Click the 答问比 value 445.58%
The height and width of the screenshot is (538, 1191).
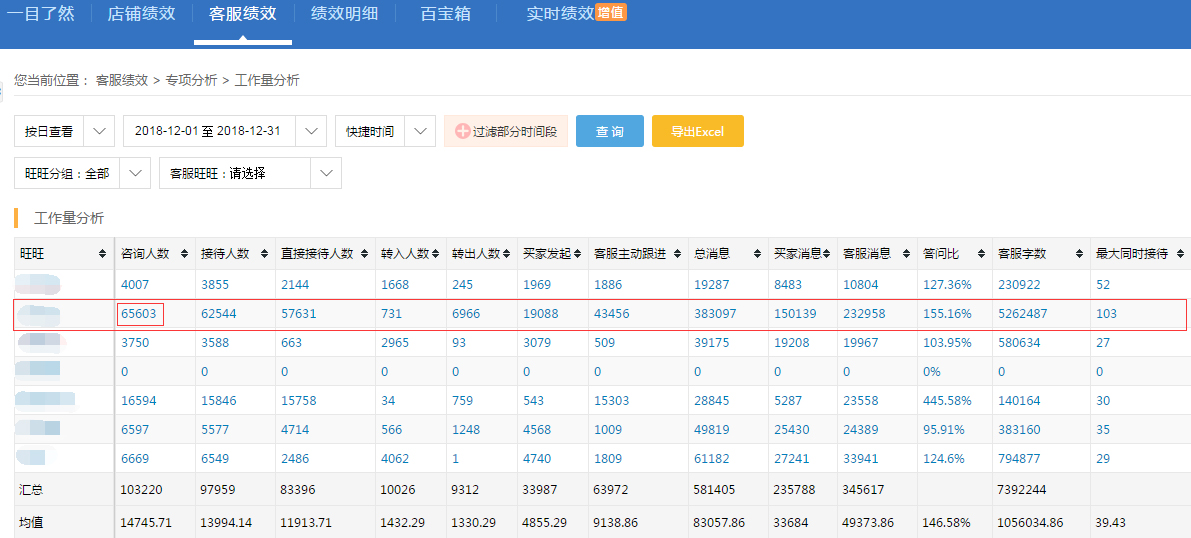coord(943,400)
